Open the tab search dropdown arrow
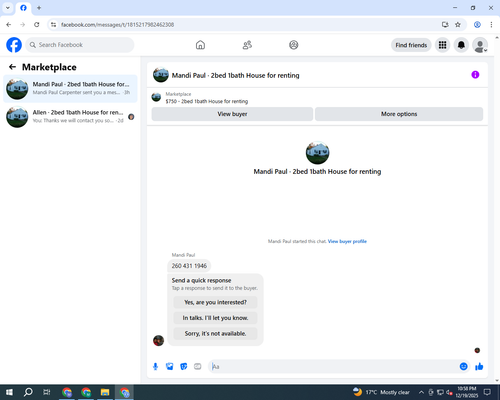Screen dimensions: 500x400 [x=8, y=8]
